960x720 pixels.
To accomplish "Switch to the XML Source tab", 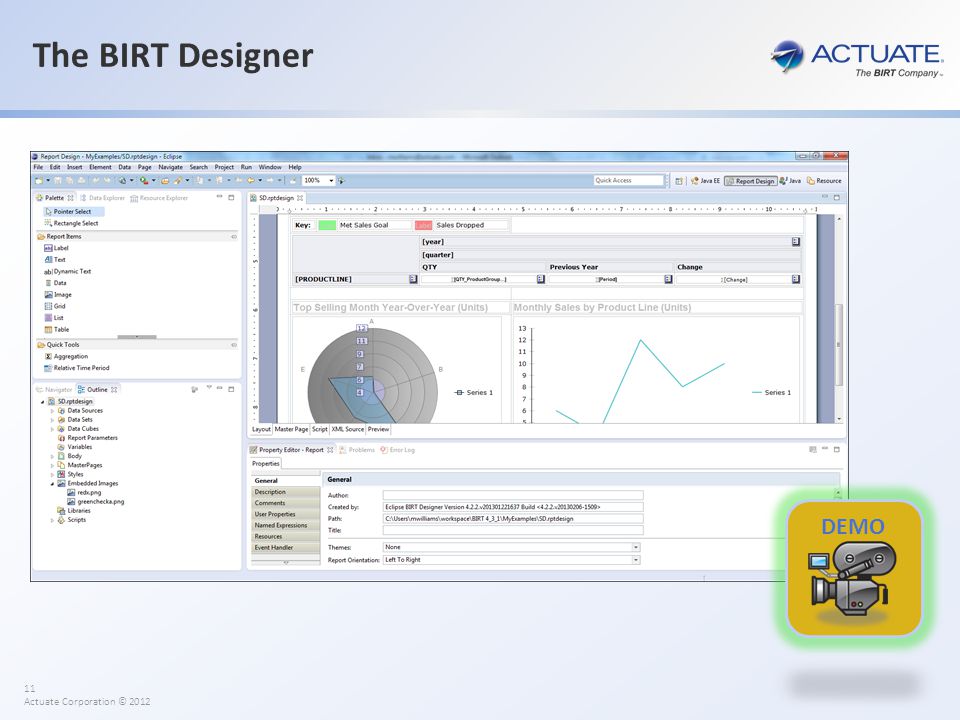I will point(348,429).
